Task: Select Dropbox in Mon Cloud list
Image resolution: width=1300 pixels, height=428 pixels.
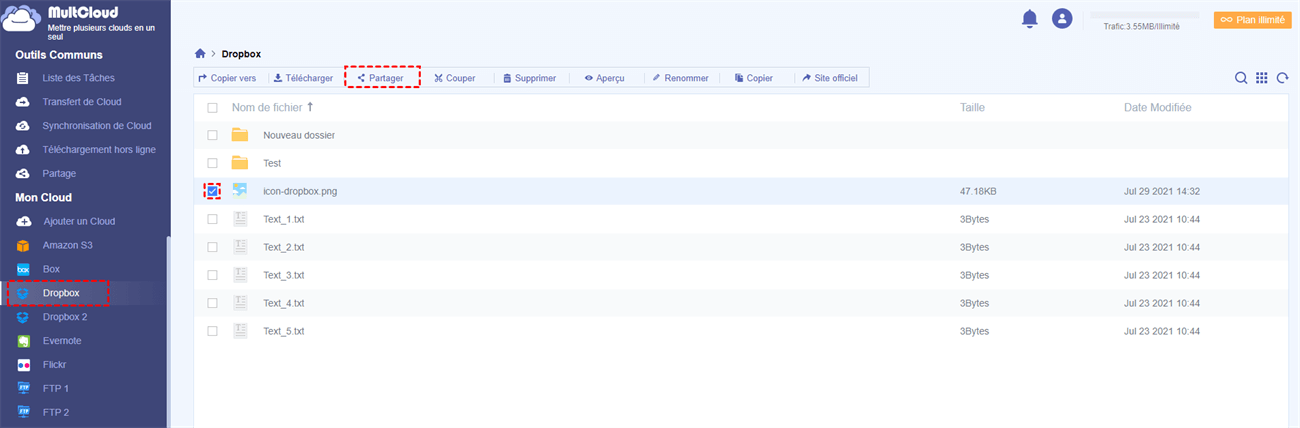Action: [61, 293]
